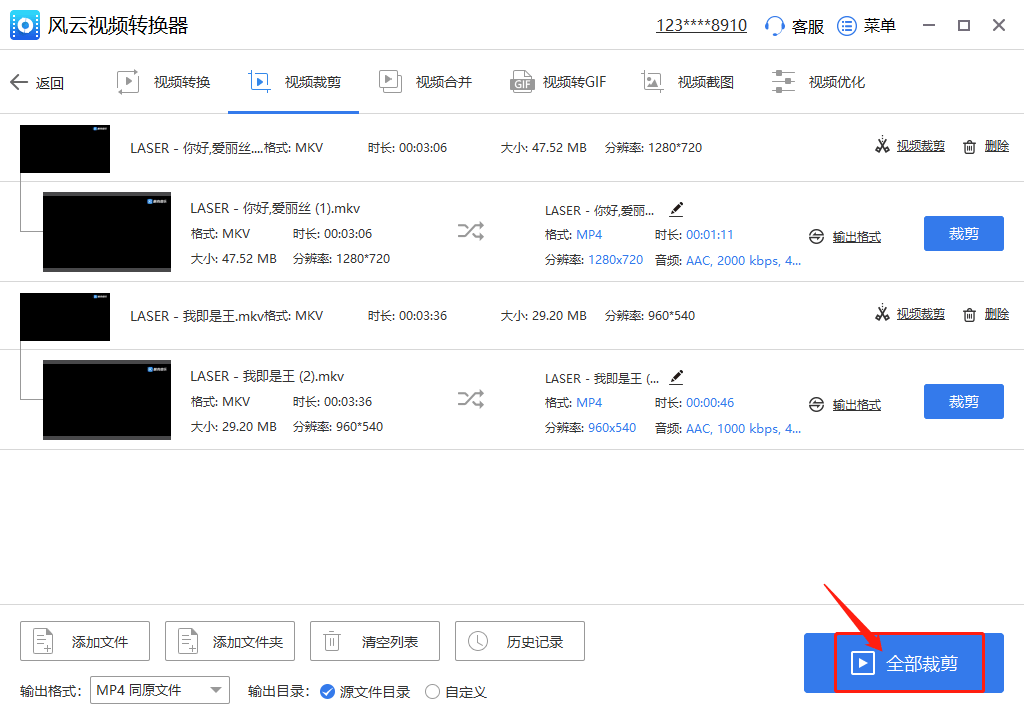Click scissors icon for 我即是王 video
The height and width of the screenshot is (720, 1024).
(882, 313)
